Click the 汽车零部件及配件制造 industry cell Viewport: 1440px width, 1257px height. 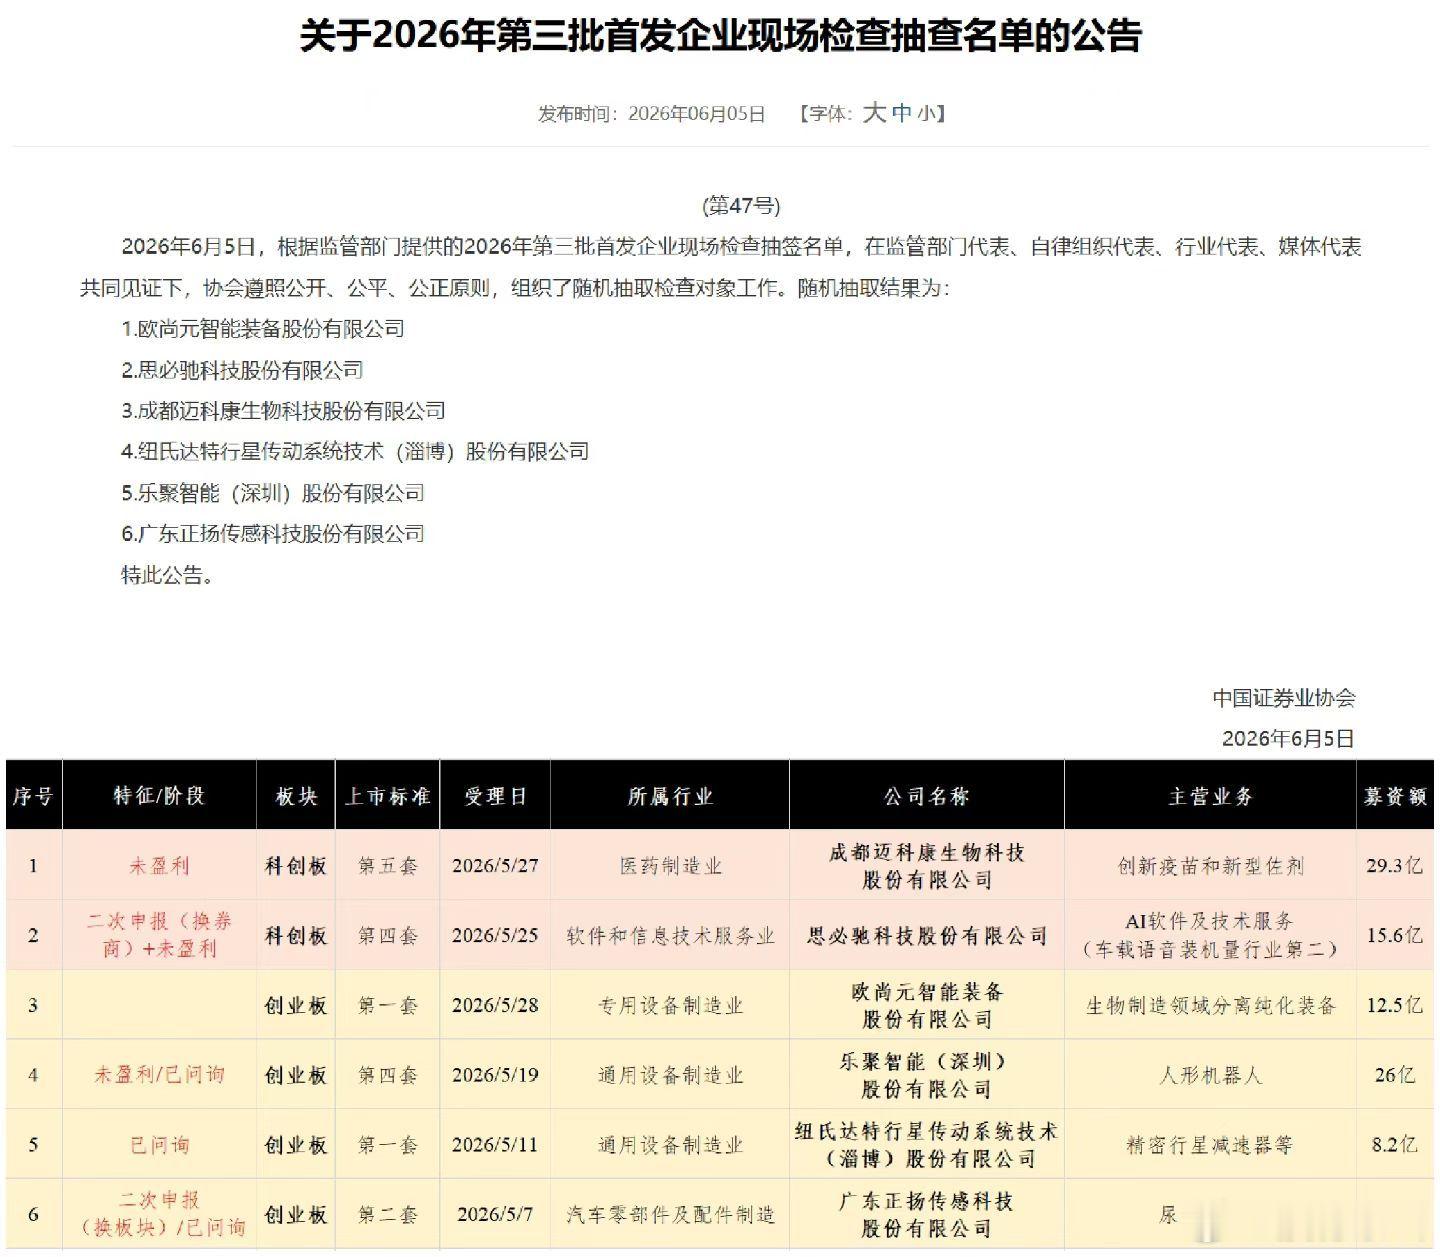point(670,1215)
